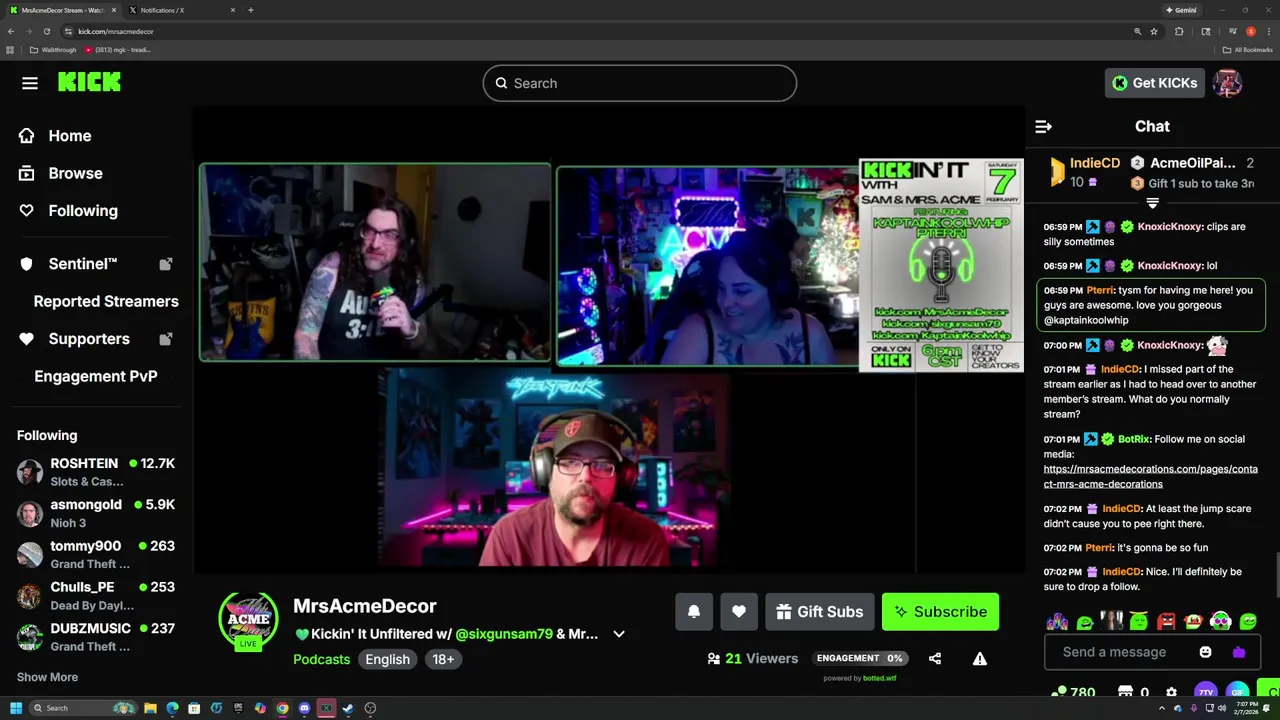The width and height of the screenshot is (1280, 720).
Task: Click Show More in Following list
Action: pos(47,677)
